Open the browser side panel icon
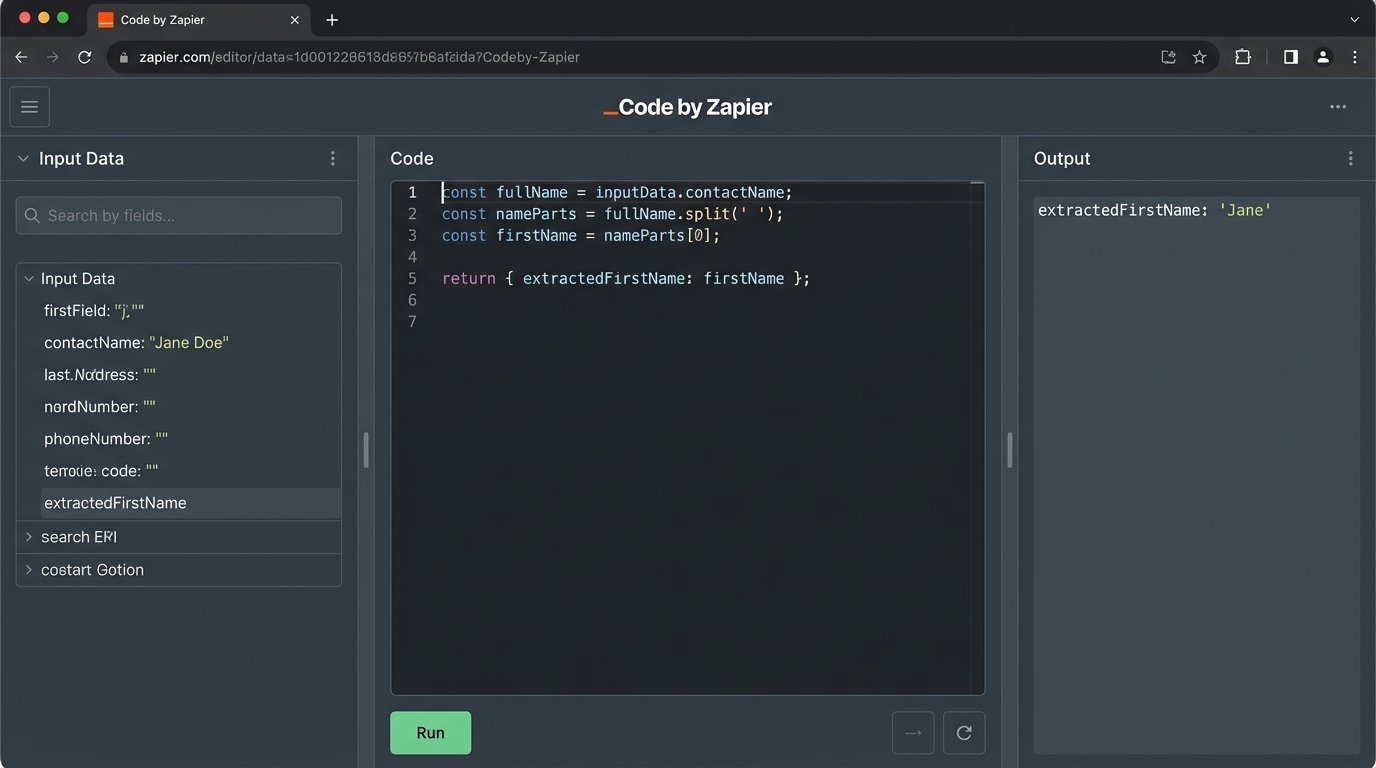The height and width of the screenshot is (768, 1376). (x=1290, y=57)
